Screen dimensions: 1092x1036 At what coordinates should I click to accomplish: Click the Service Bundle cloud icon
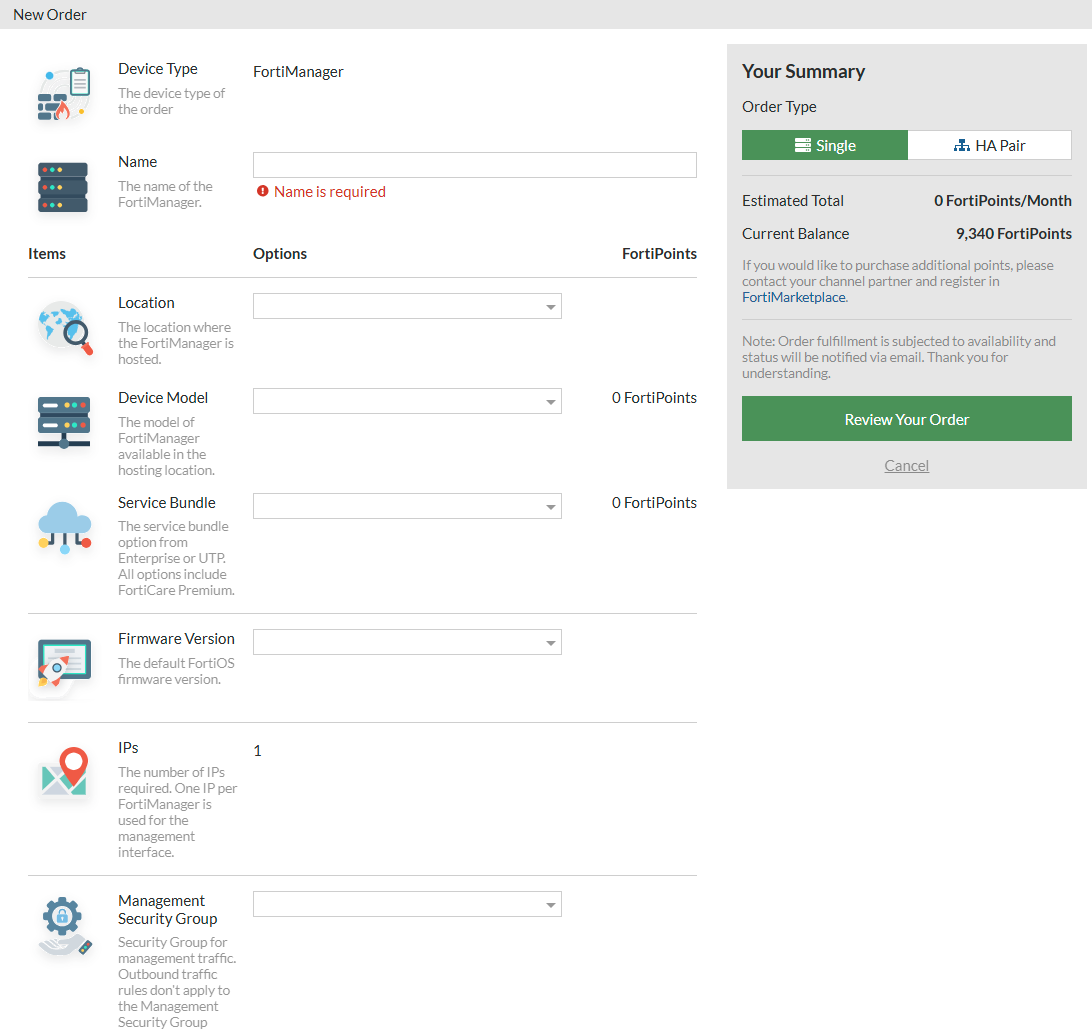pyautogui.click(x=65, y=527)
